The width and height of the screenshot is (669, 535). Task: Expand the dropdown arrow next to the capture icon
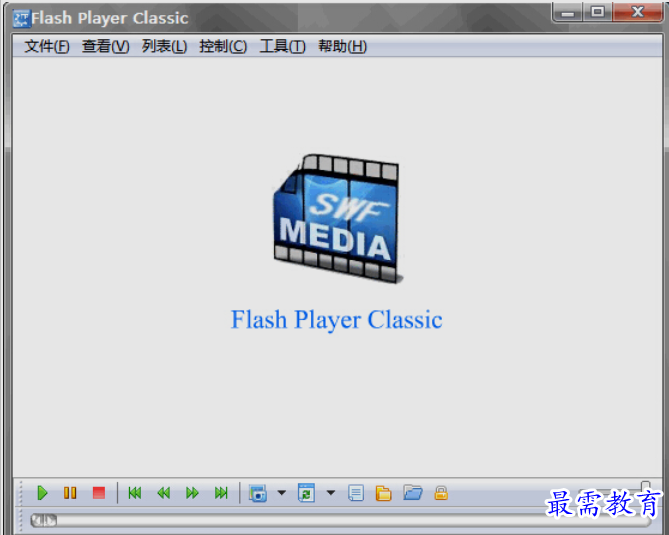(282, 493)
